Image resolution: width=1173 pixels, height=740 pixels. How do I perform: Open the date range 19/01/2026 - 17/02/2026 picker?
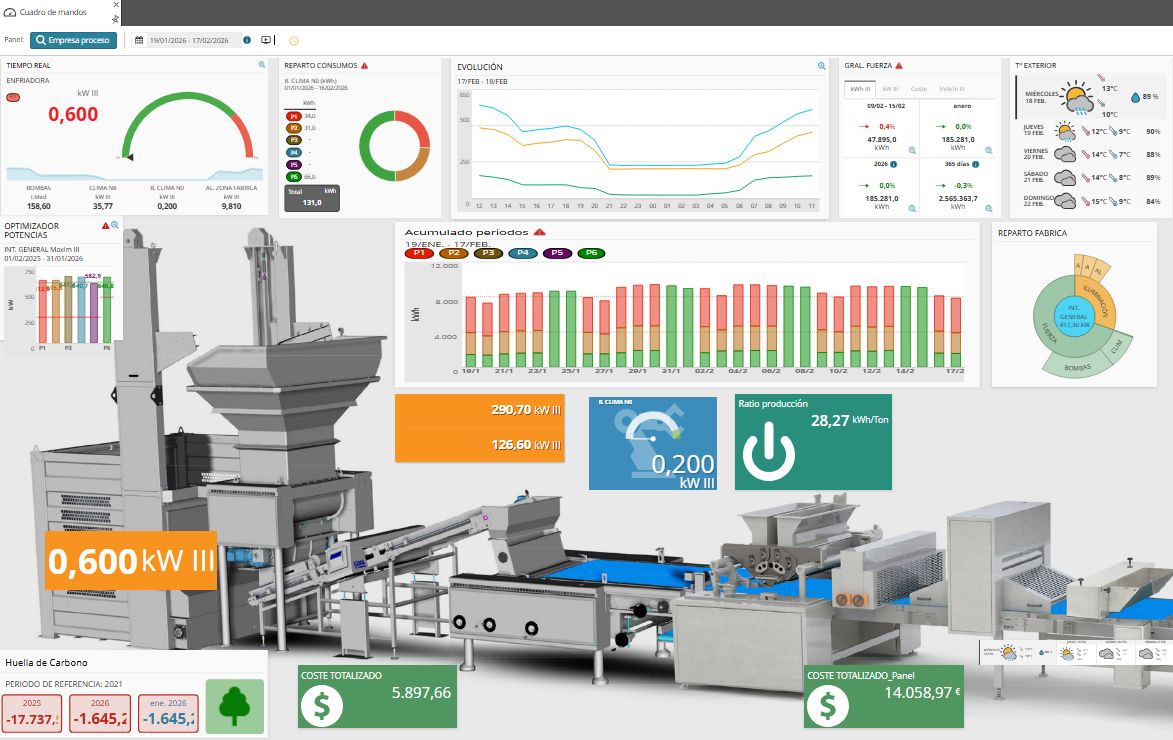[x=188, y=41]
